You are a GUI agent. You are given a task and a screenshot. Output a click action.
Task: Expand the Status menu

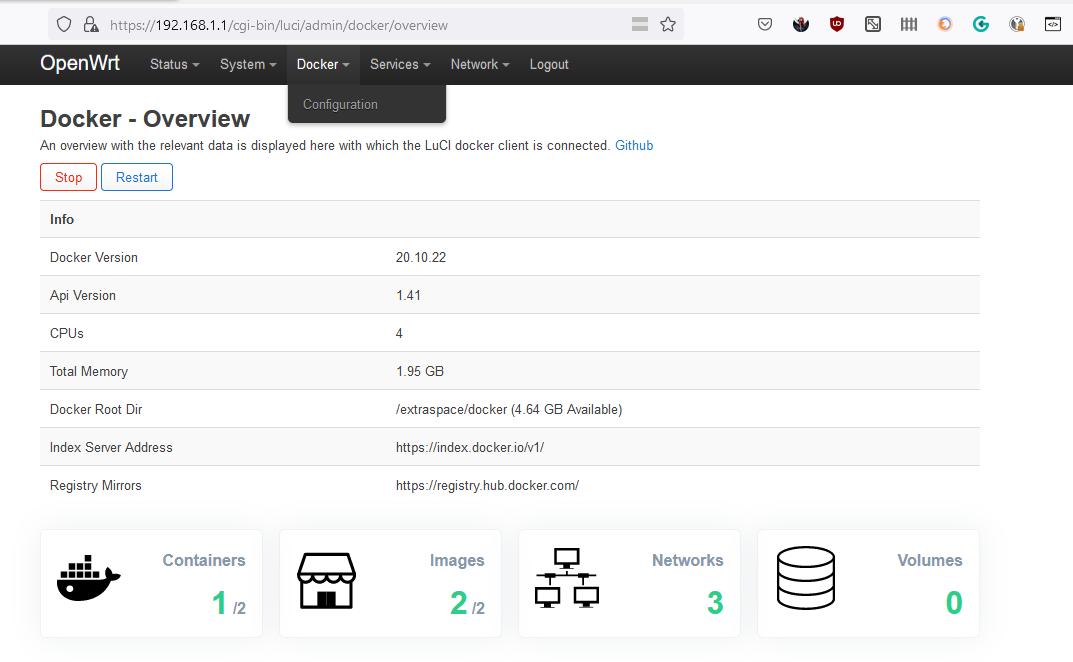(x=174, y=64)
